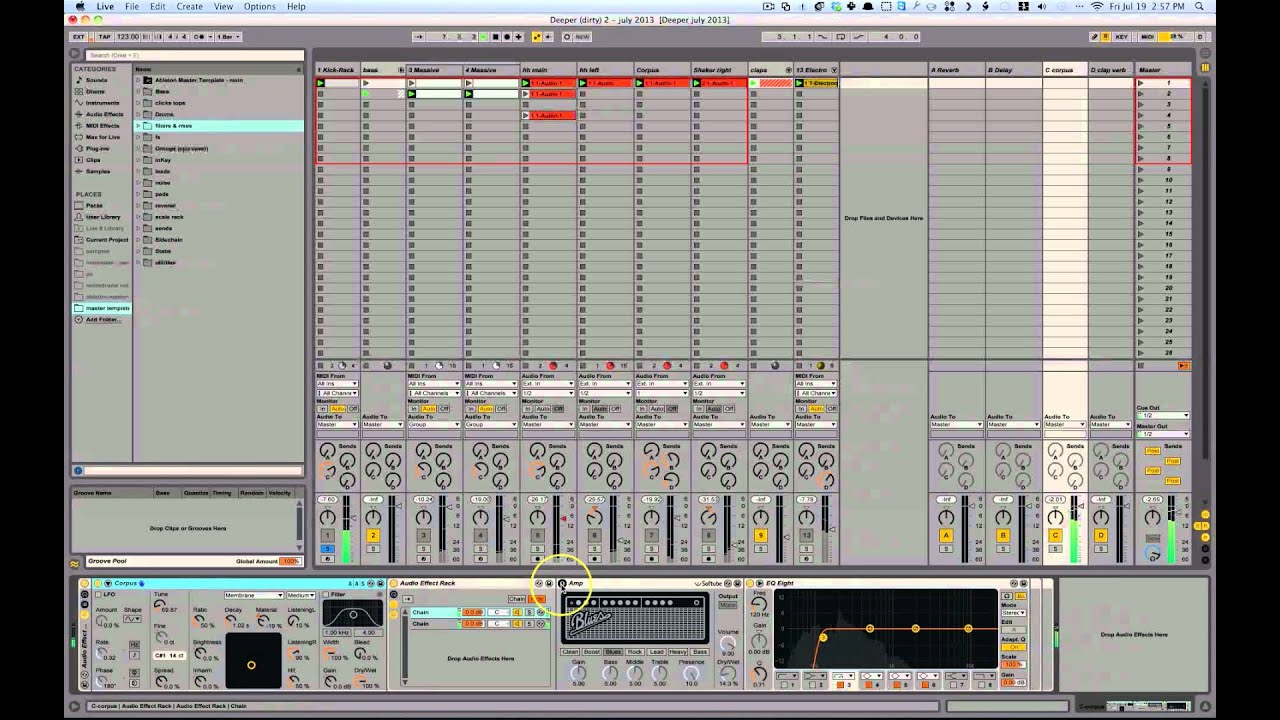Click browser search field
Viewport: 1280px width, 720px height.
click(195, 55)
